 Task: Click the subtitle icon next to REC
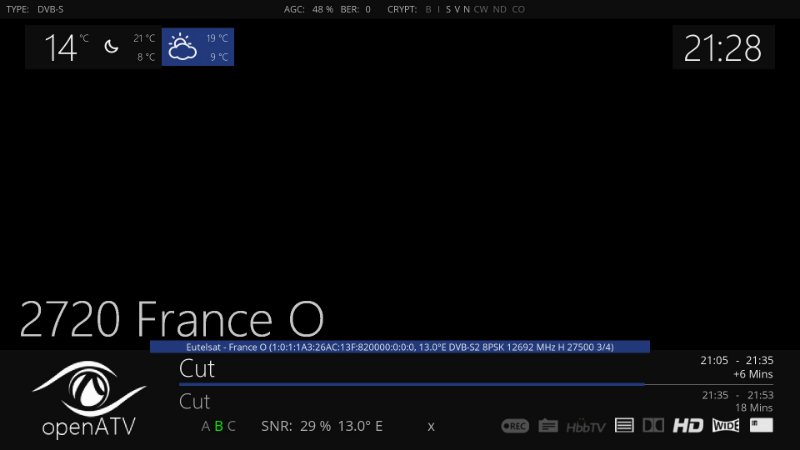point(548,426)
